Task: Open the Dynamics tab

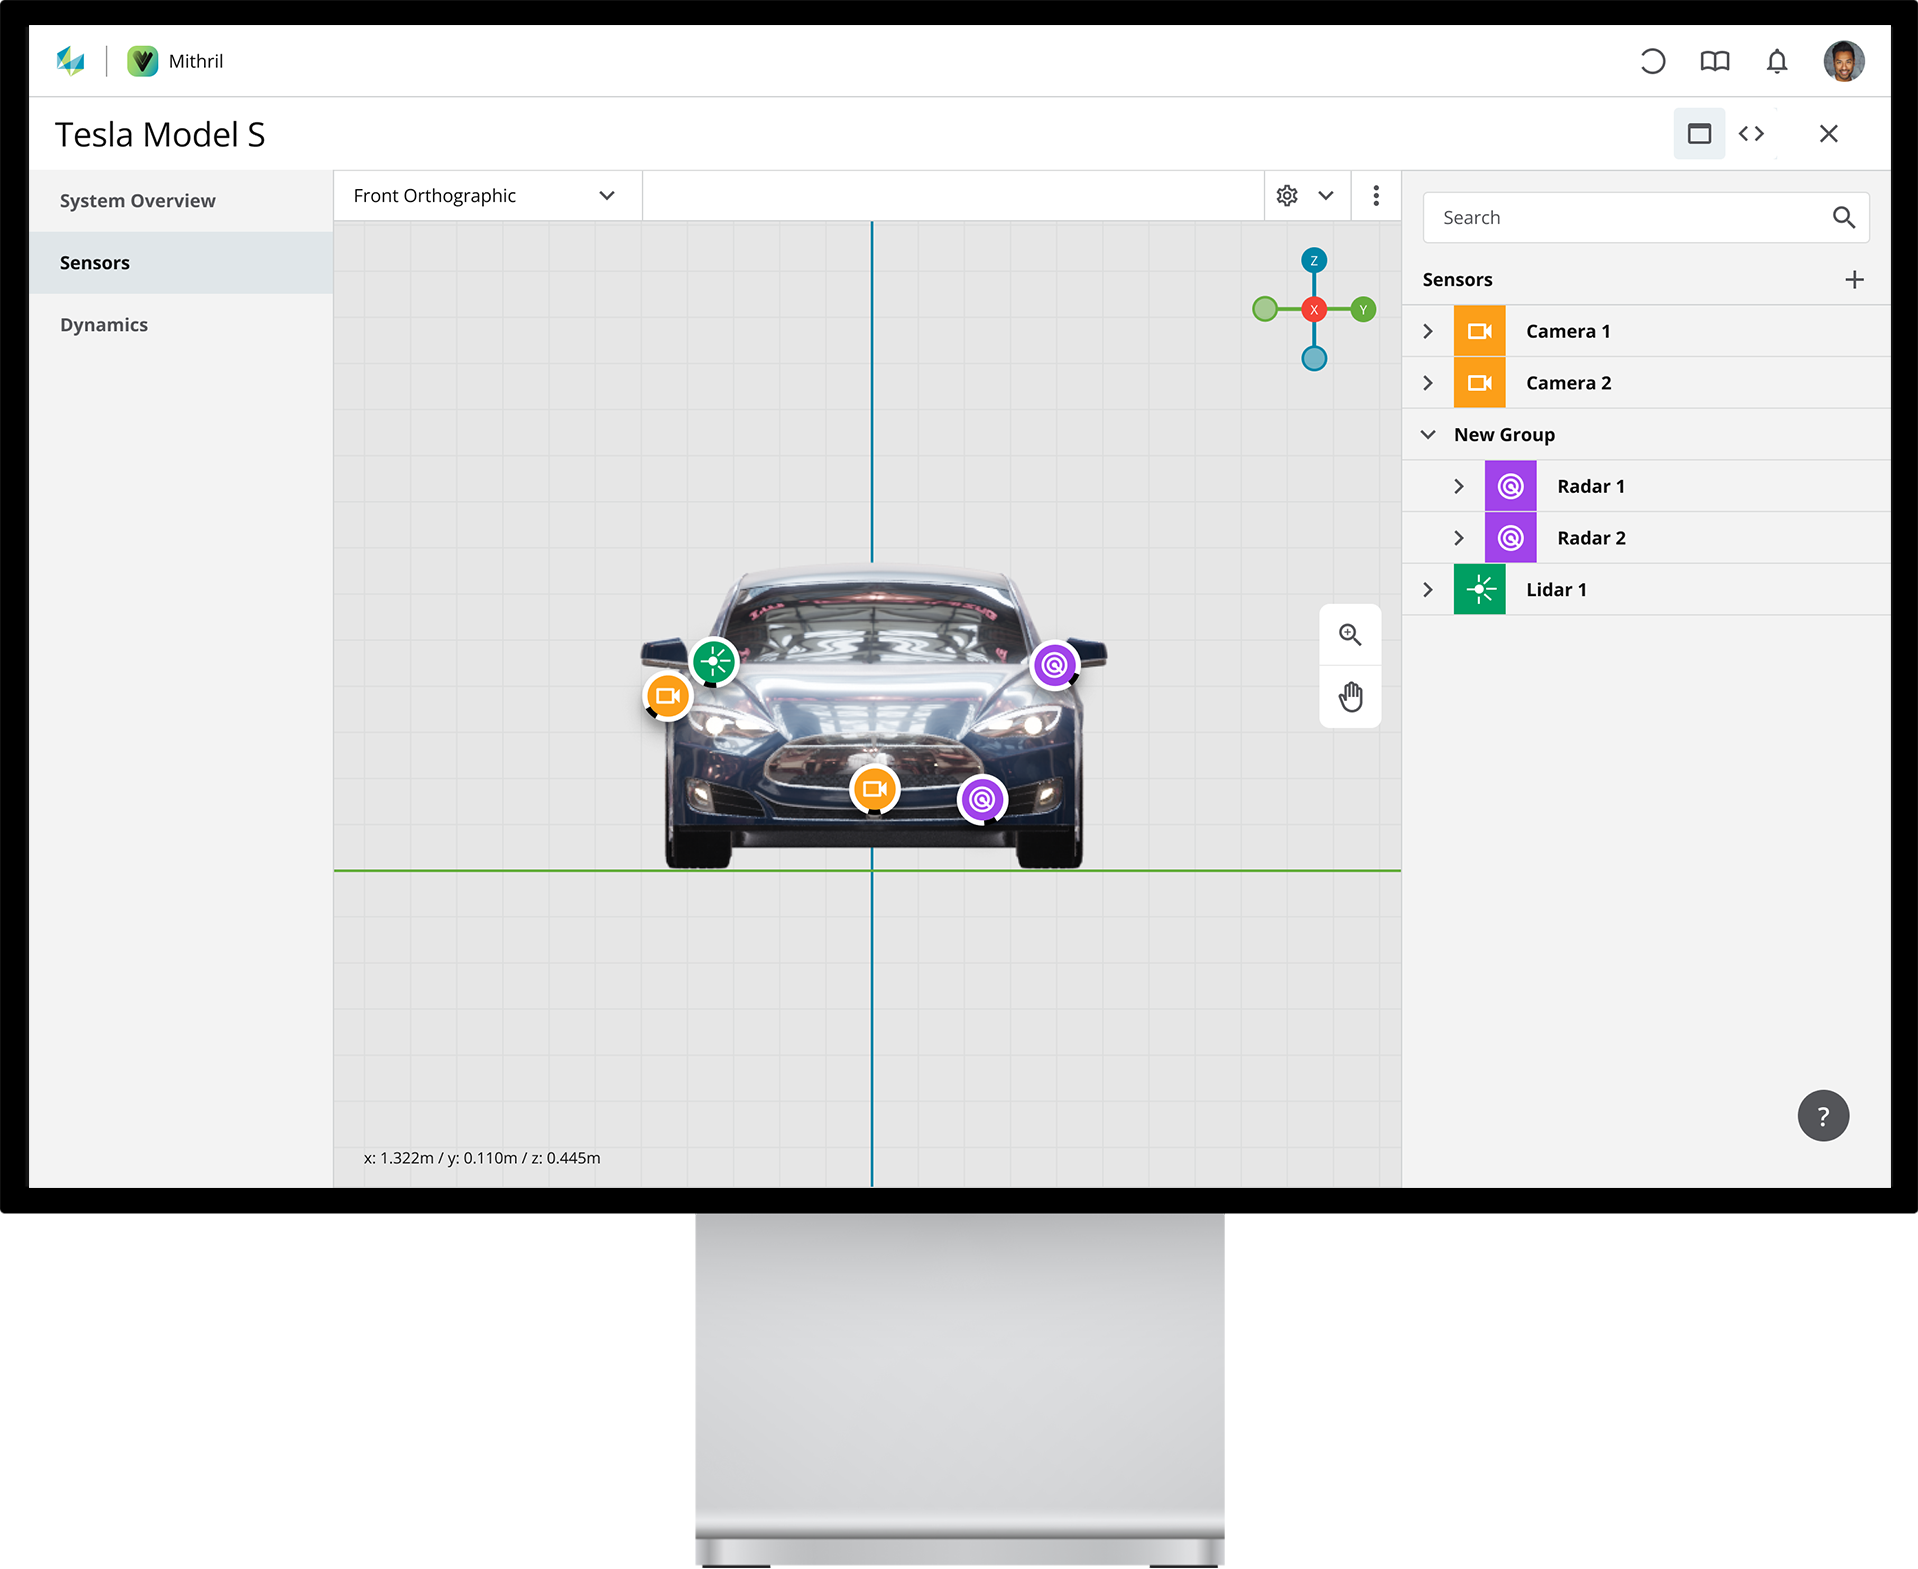Action: tap(181, 325)
